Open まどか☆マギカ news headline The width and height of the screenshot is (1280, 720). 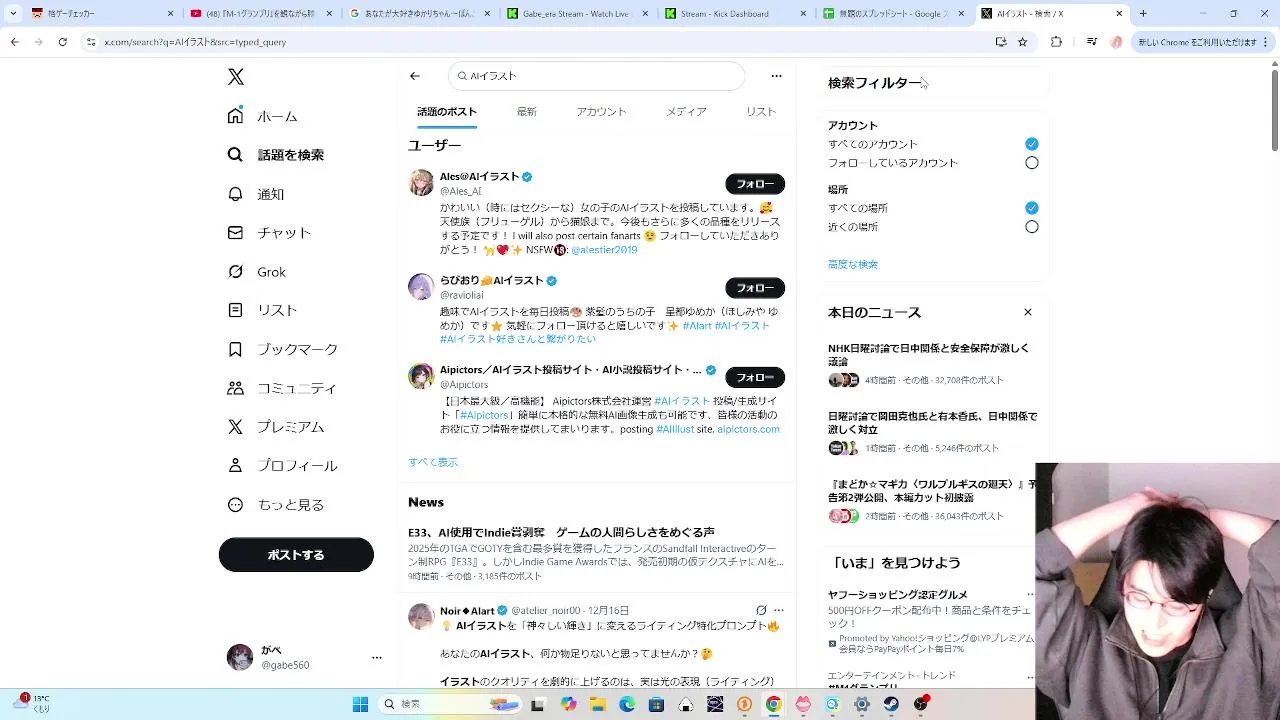(x=932, y=491)
